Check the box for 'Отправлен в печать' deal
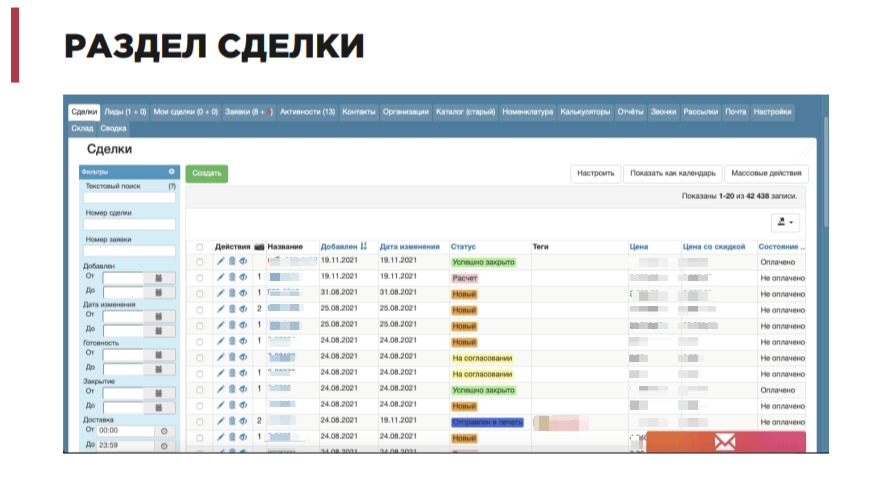The image size is (886, 480). (199, 422)
